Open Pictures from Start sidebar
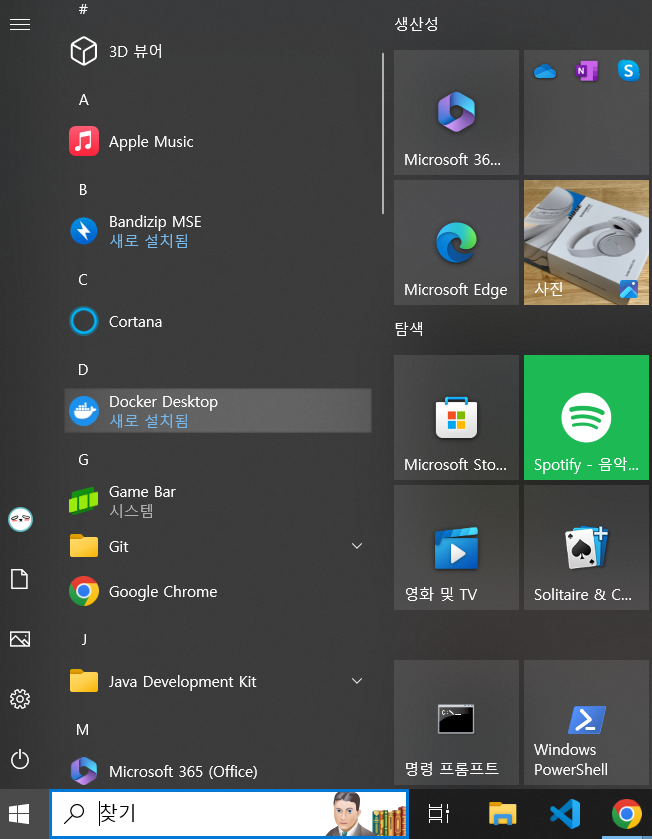This screenshot has height=839, width=652. point(20,639)
